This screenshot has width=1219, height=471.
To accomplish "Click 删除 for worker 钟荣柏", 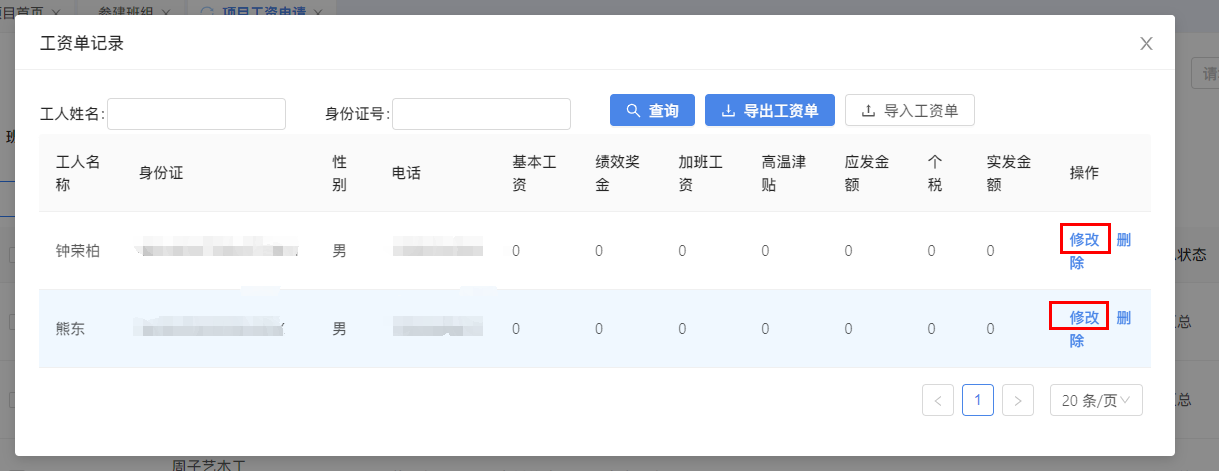I will click(x=1123, y=239).
